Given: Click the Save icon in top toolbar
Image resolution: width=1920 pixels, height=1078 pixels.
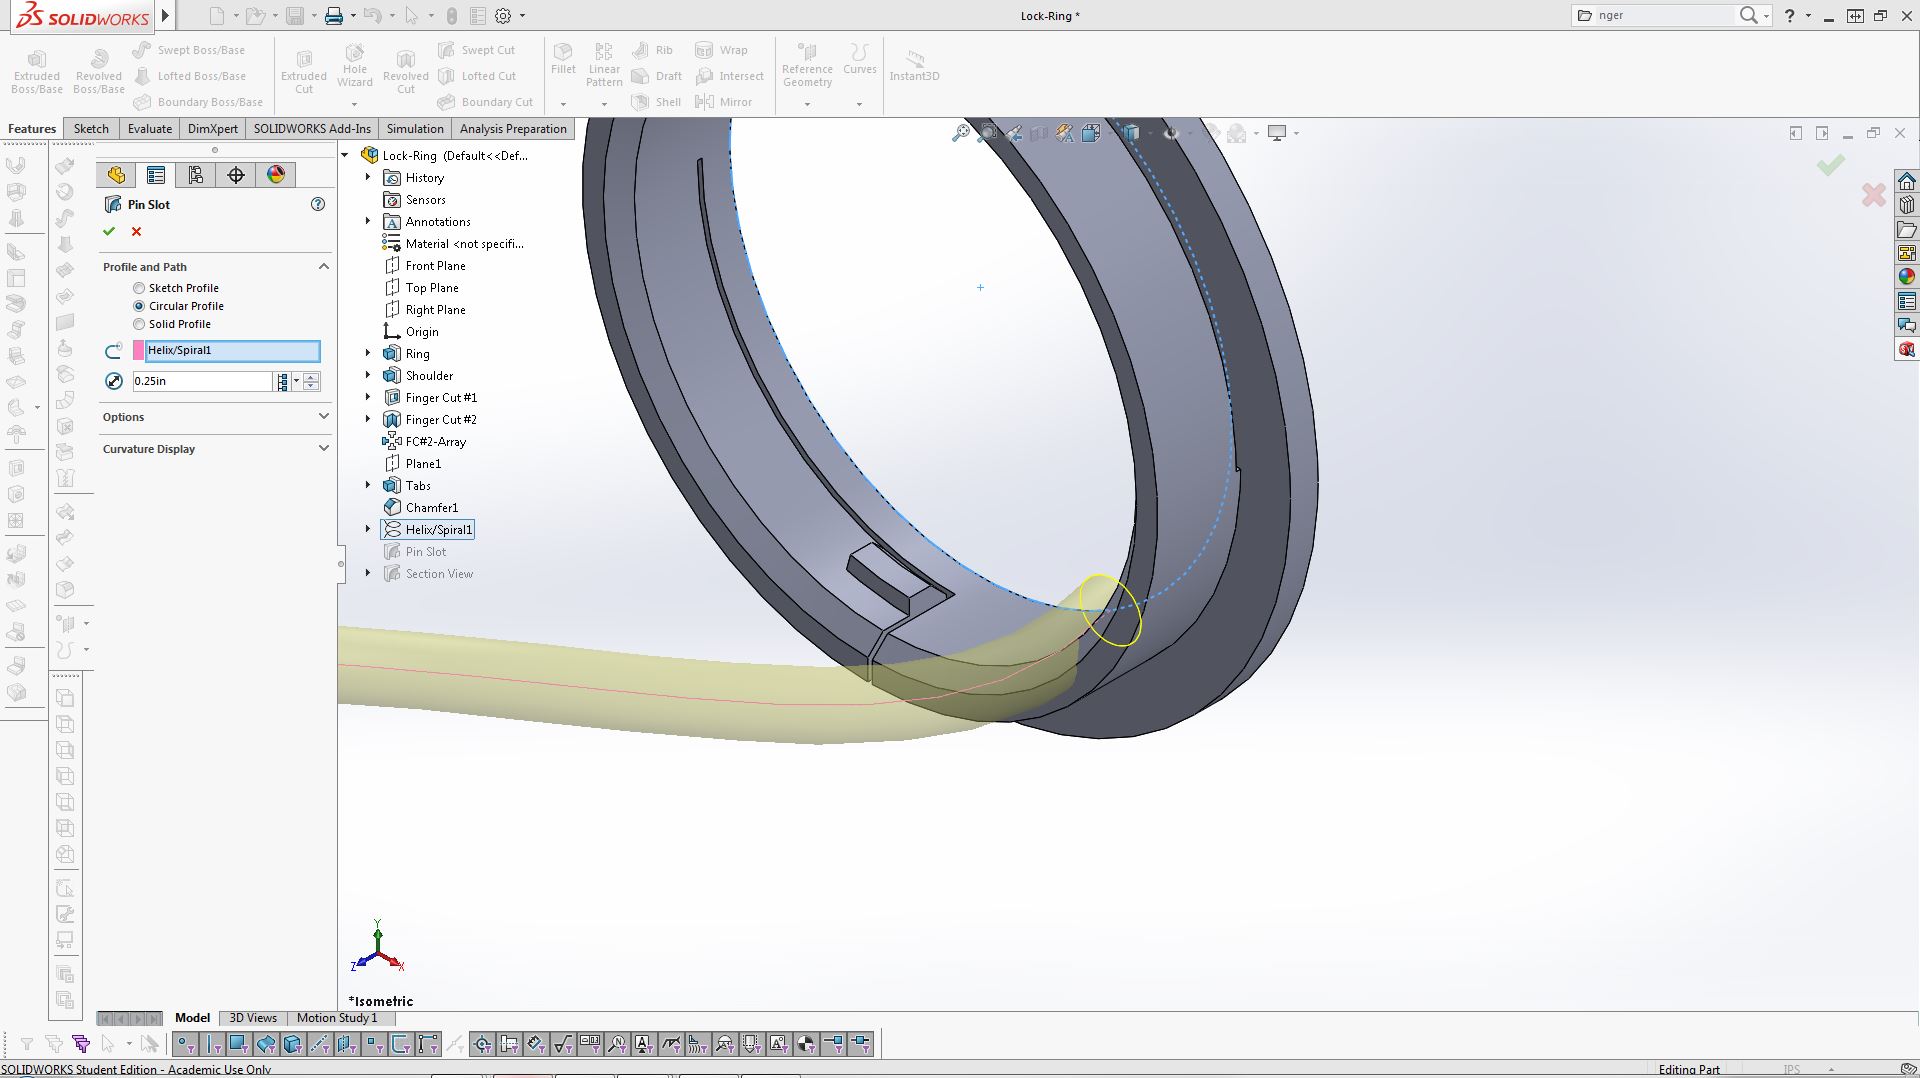Looking at the screenshot, I should 295,16.
